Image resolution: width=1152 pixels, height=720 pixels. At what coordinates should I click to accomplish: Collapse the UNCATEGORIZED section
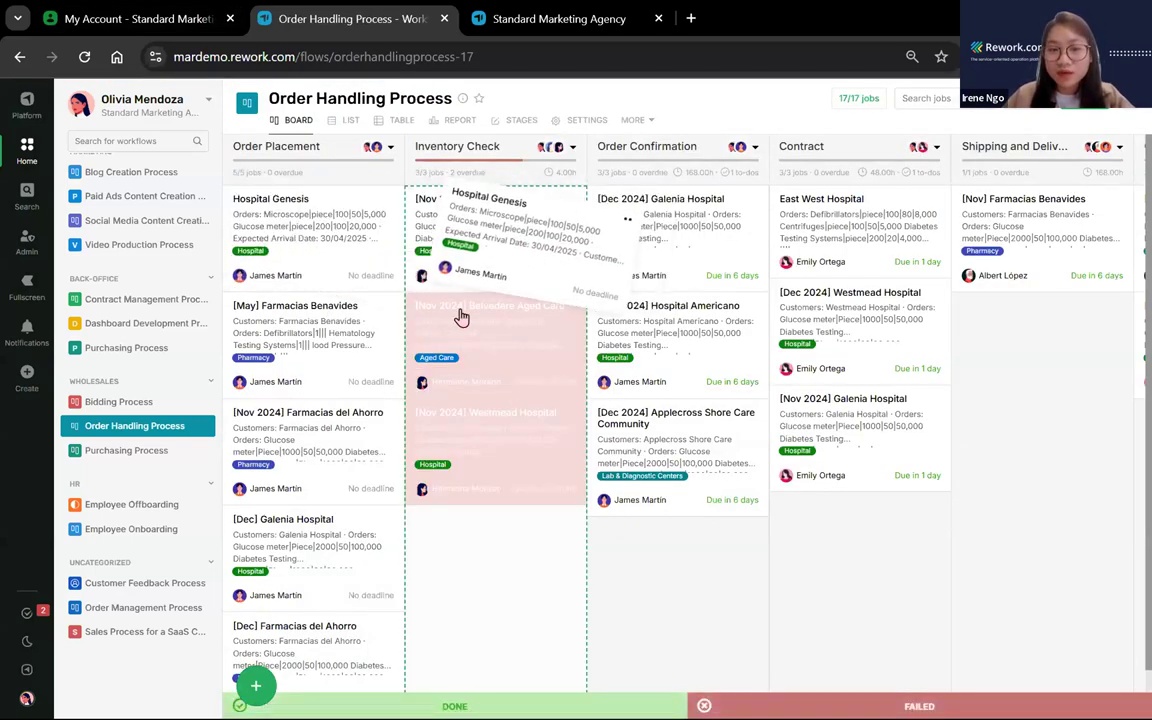click(x=211, y=562)
